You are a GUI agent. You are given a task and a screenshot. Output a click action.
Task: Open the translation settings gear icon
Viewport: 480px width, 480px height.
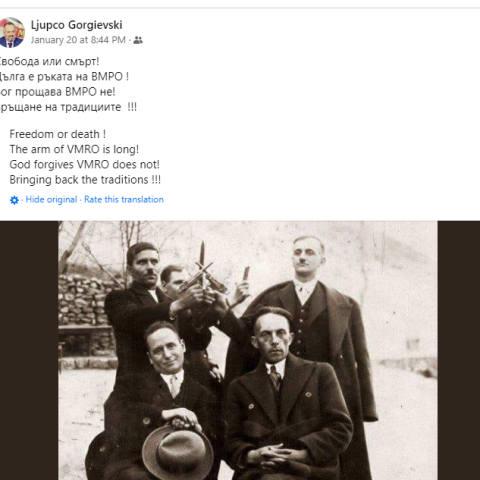pos(14,200)
